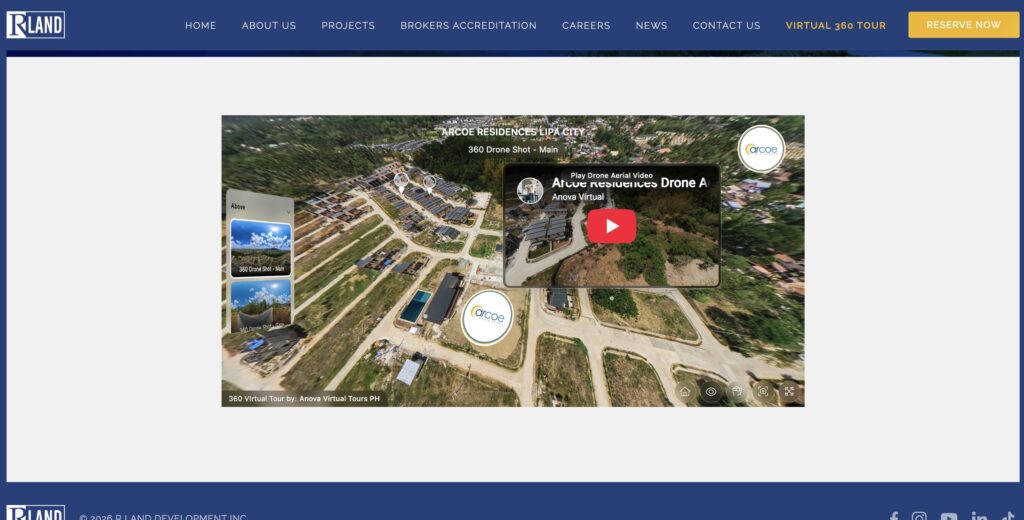Open the second 360 Drone Shot thumbnail
This screenshot has width=1024, height=520.
point(261,306)
